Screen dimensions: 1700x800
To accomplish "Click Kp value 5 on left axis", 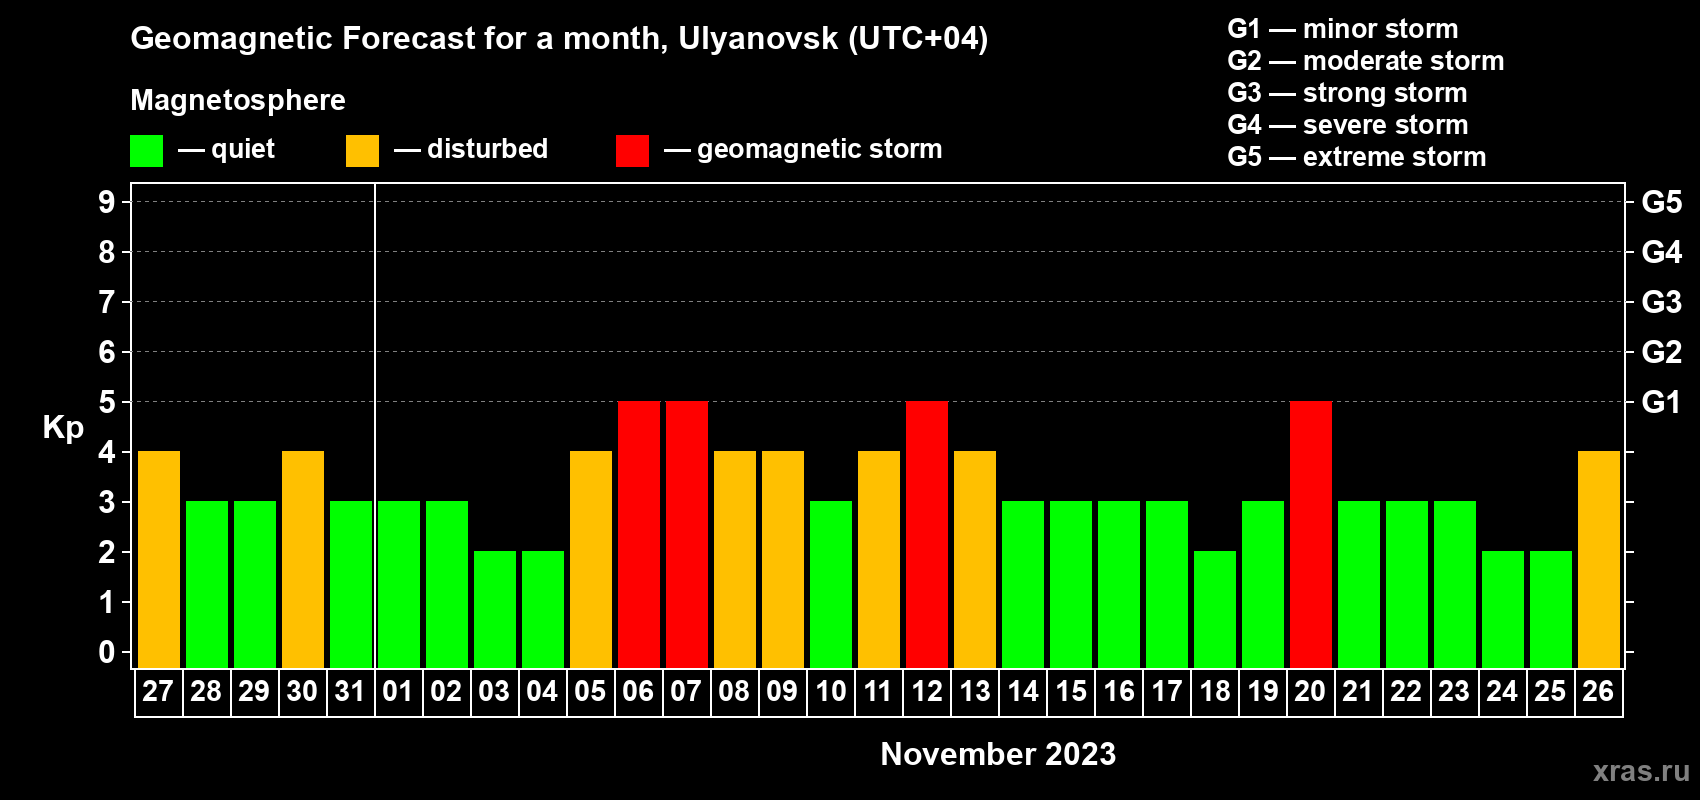I will (x=107, y=402).
